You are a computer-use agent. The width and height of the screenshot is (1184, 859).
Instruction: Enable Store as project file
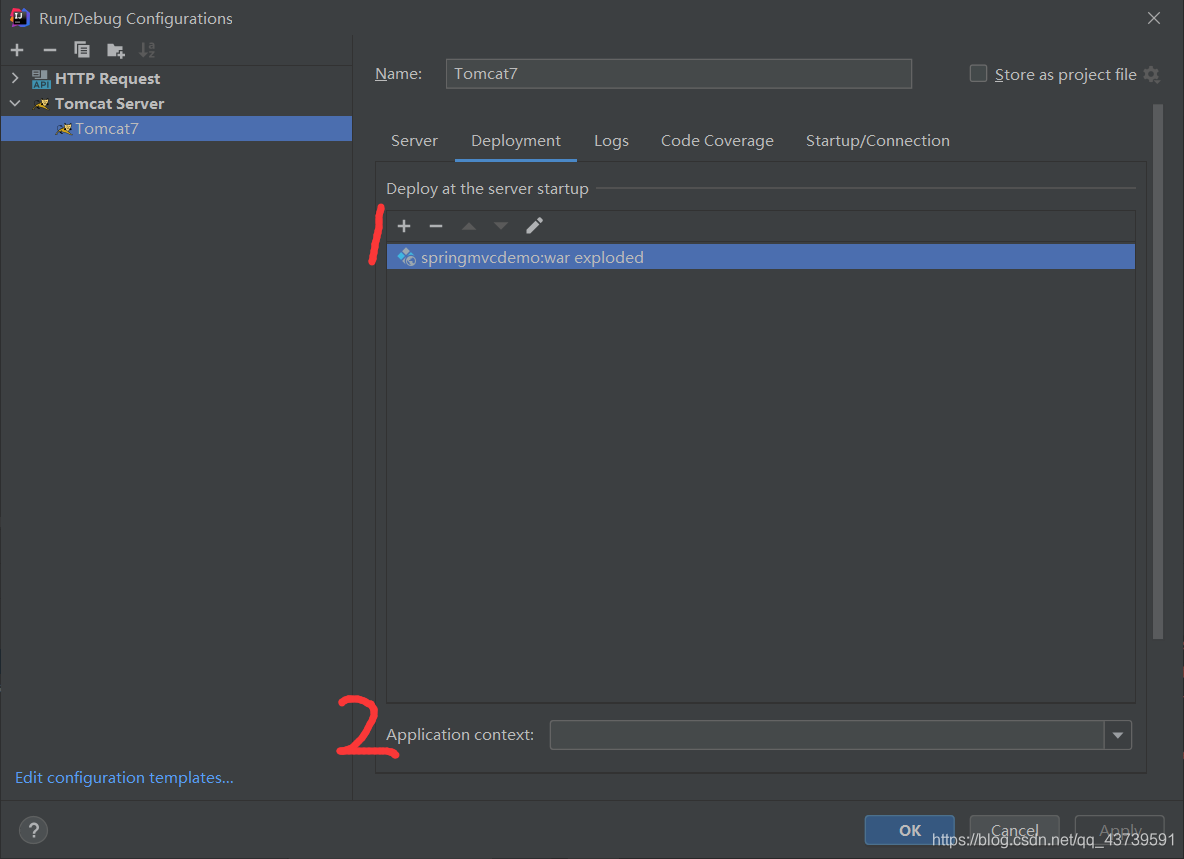click(977, 73)
